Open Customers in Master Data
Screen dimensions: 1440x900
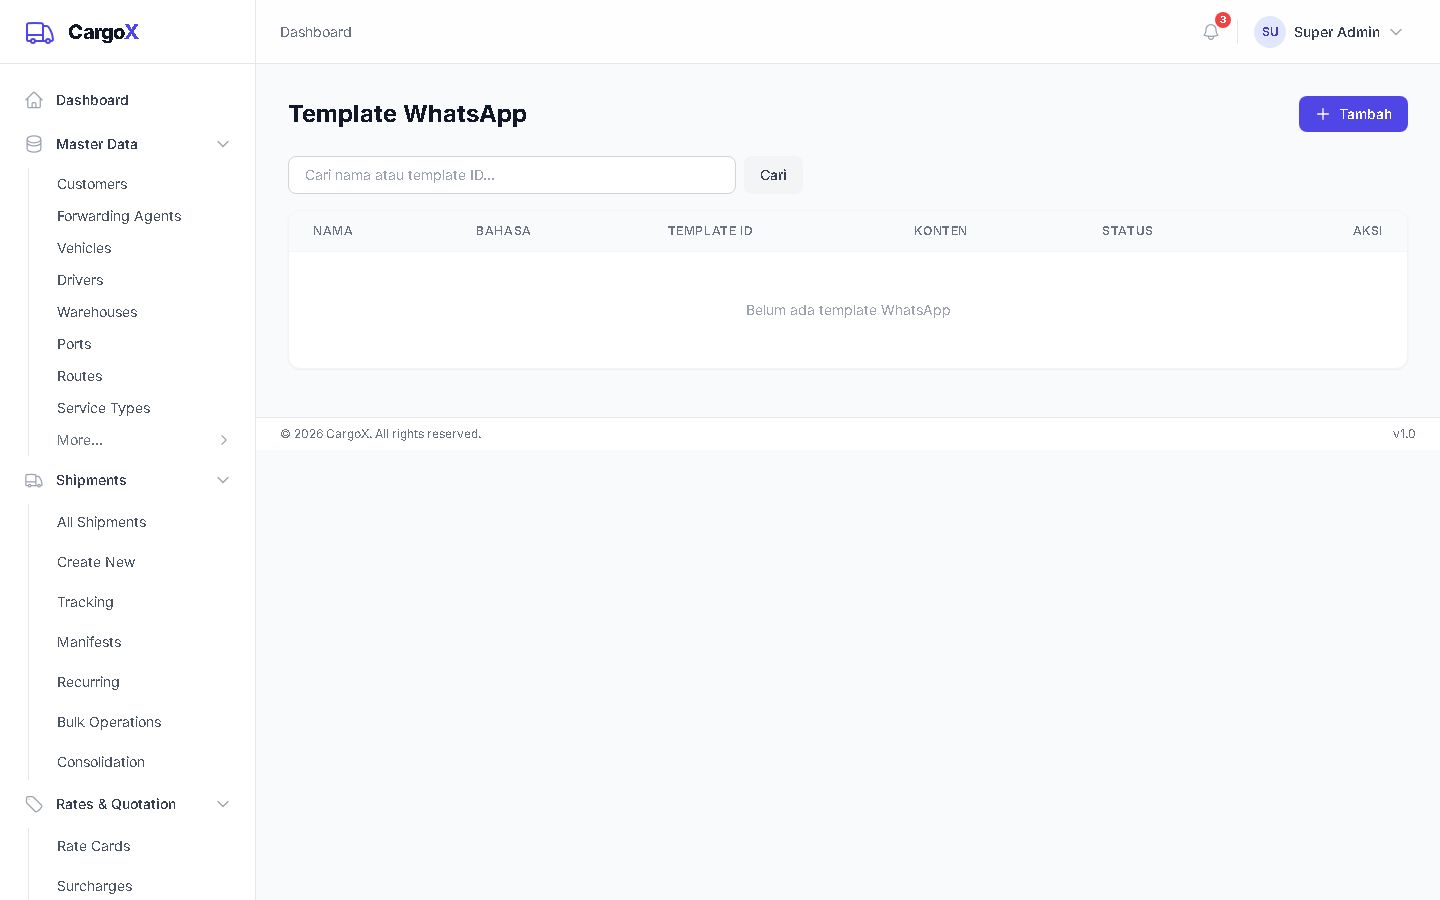pyautogui.click(x=92, y=184)
